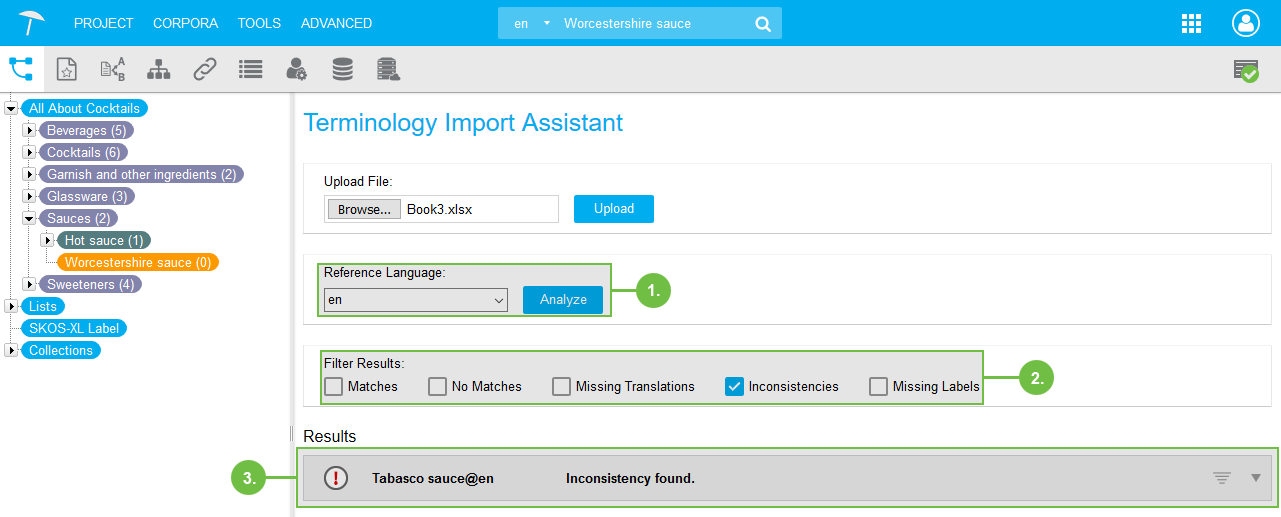Expand the Tabasco sauce result row arrow
The image size is (1281, 517).
click(1256, 478)
